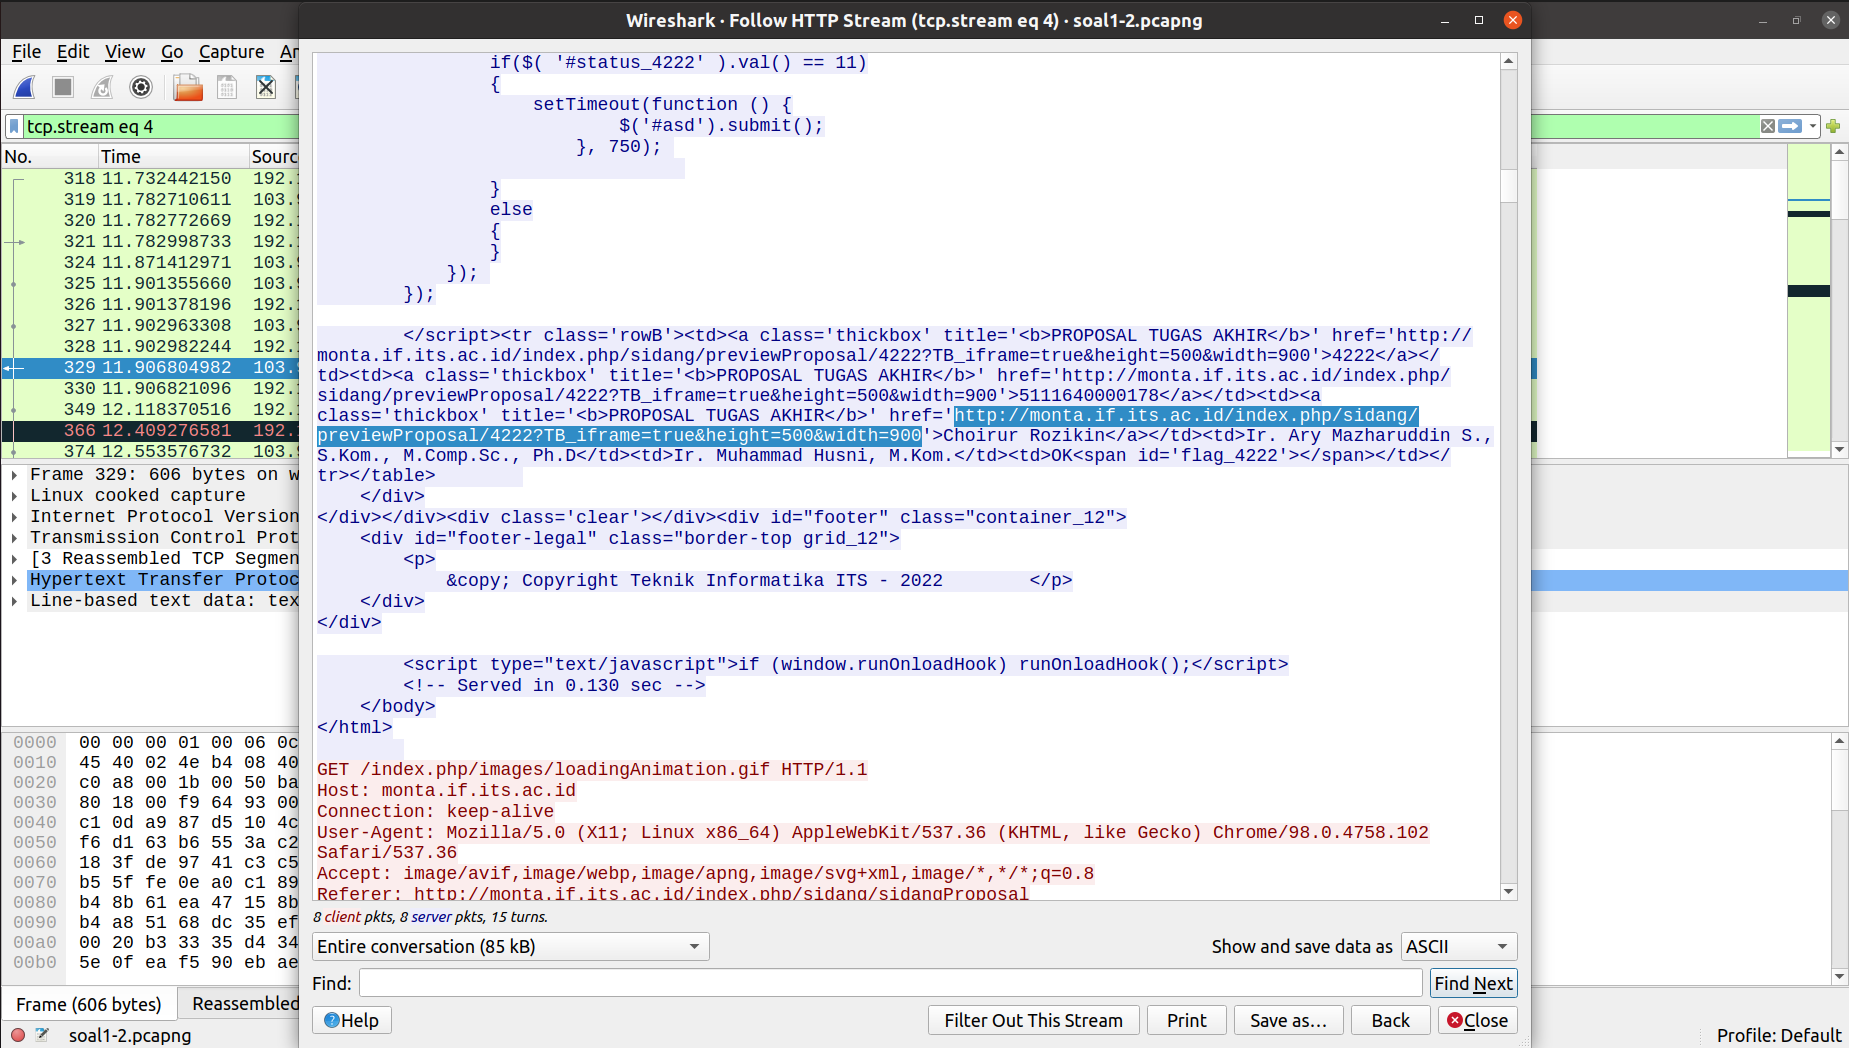Click the save capture file icon
Screen dimensions: 1849x1048
(227, 88)
